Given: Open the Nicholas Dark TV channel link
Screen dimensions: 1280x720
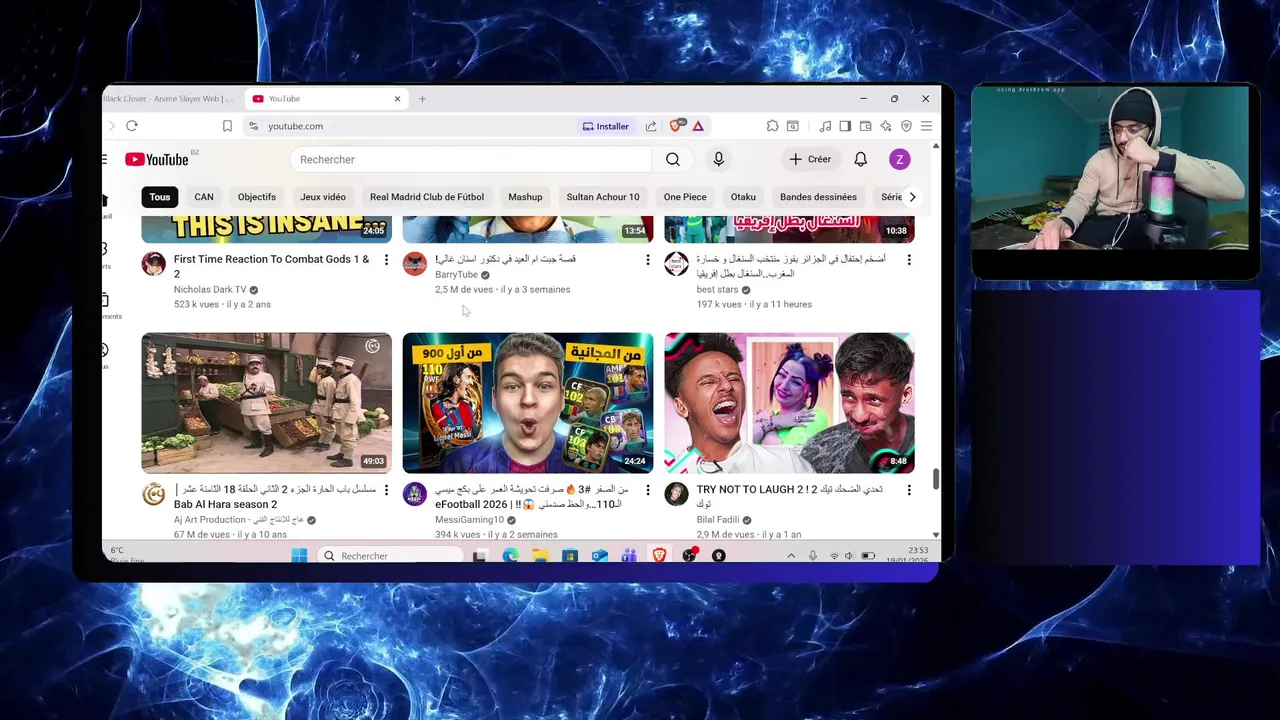Looking at the screenshot, I should point(210,290).
